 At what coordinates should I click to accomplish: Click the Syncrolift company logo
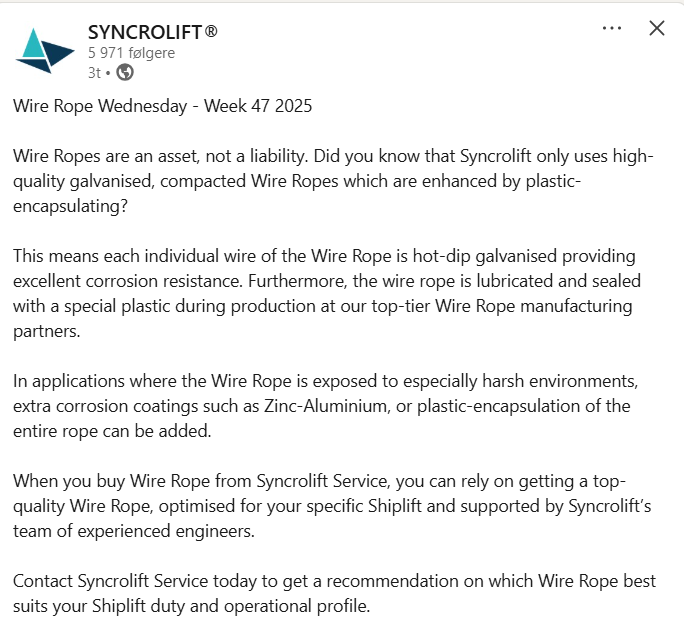pos(45,50)
